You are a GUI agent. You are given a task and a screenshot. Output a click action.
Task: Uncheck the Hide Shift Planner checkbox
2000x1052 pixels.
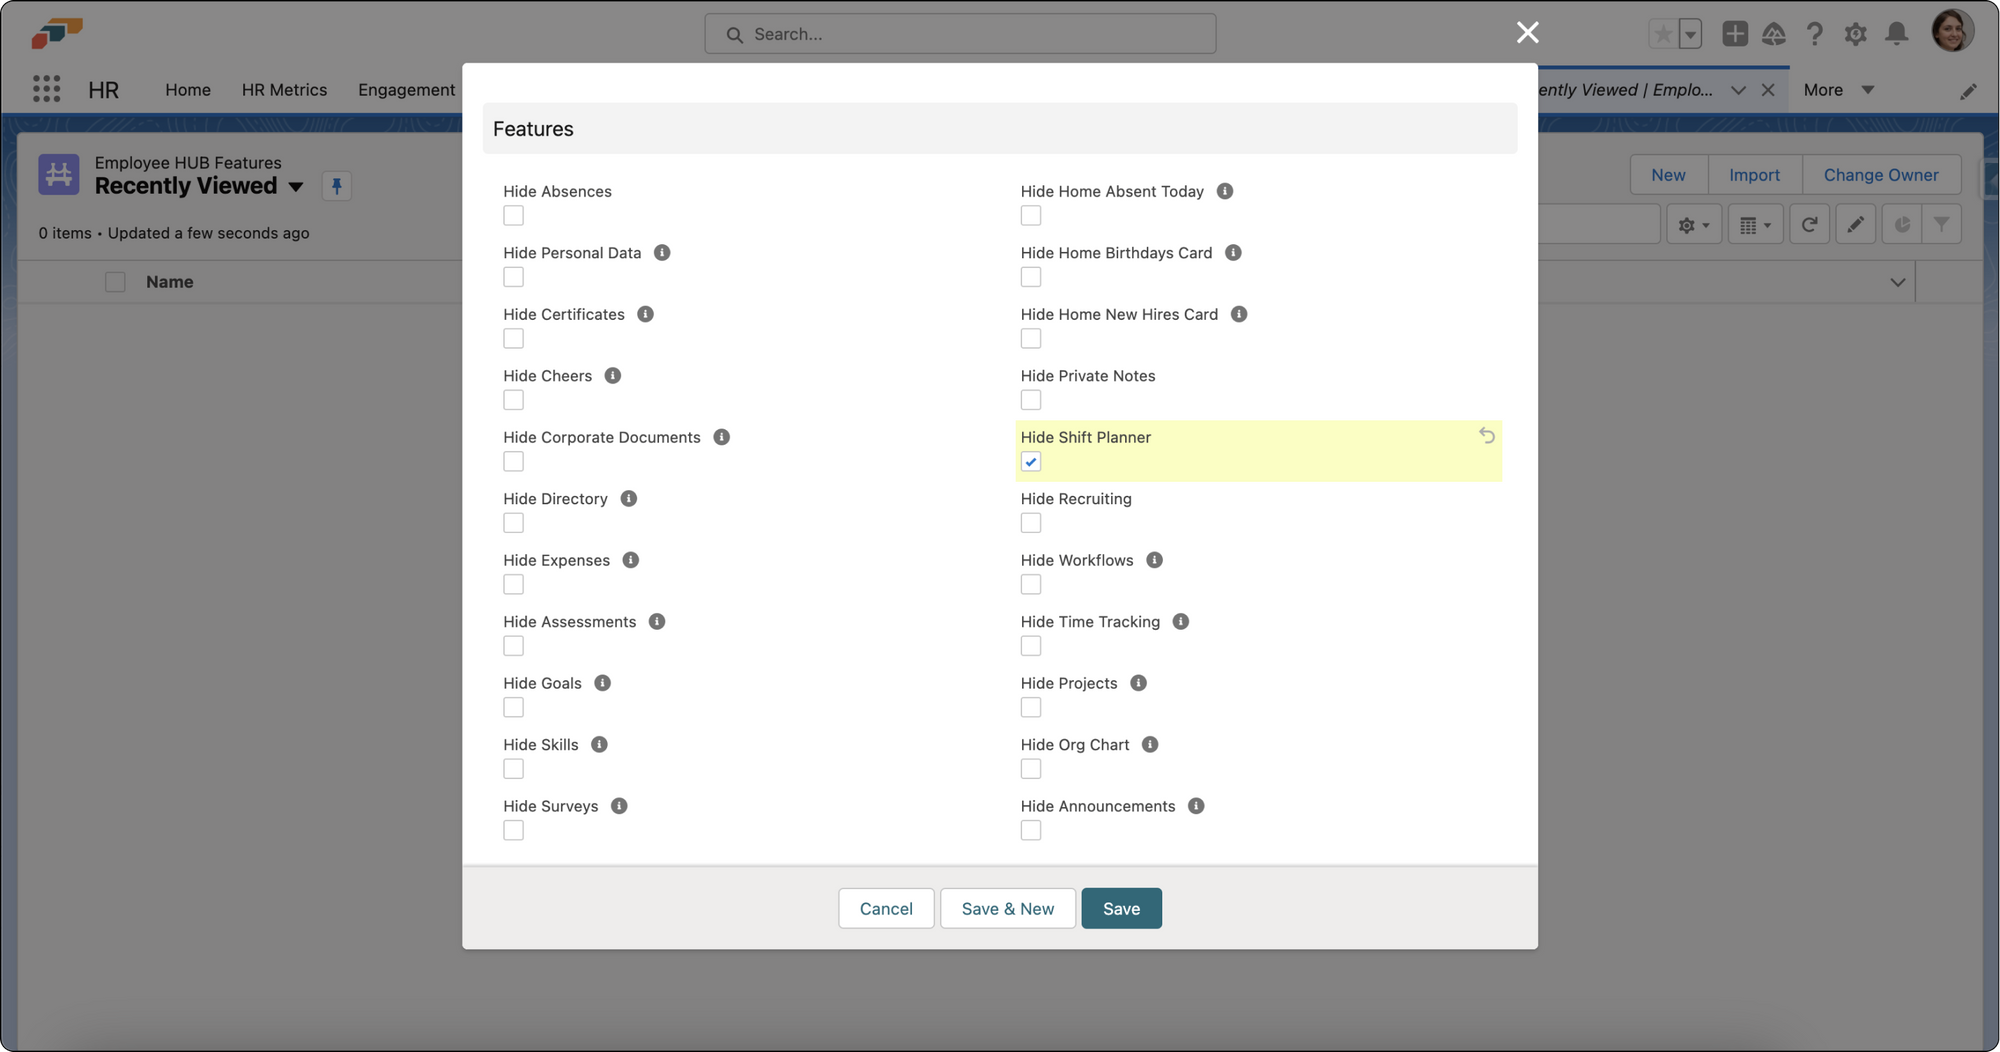point(1031,461)
